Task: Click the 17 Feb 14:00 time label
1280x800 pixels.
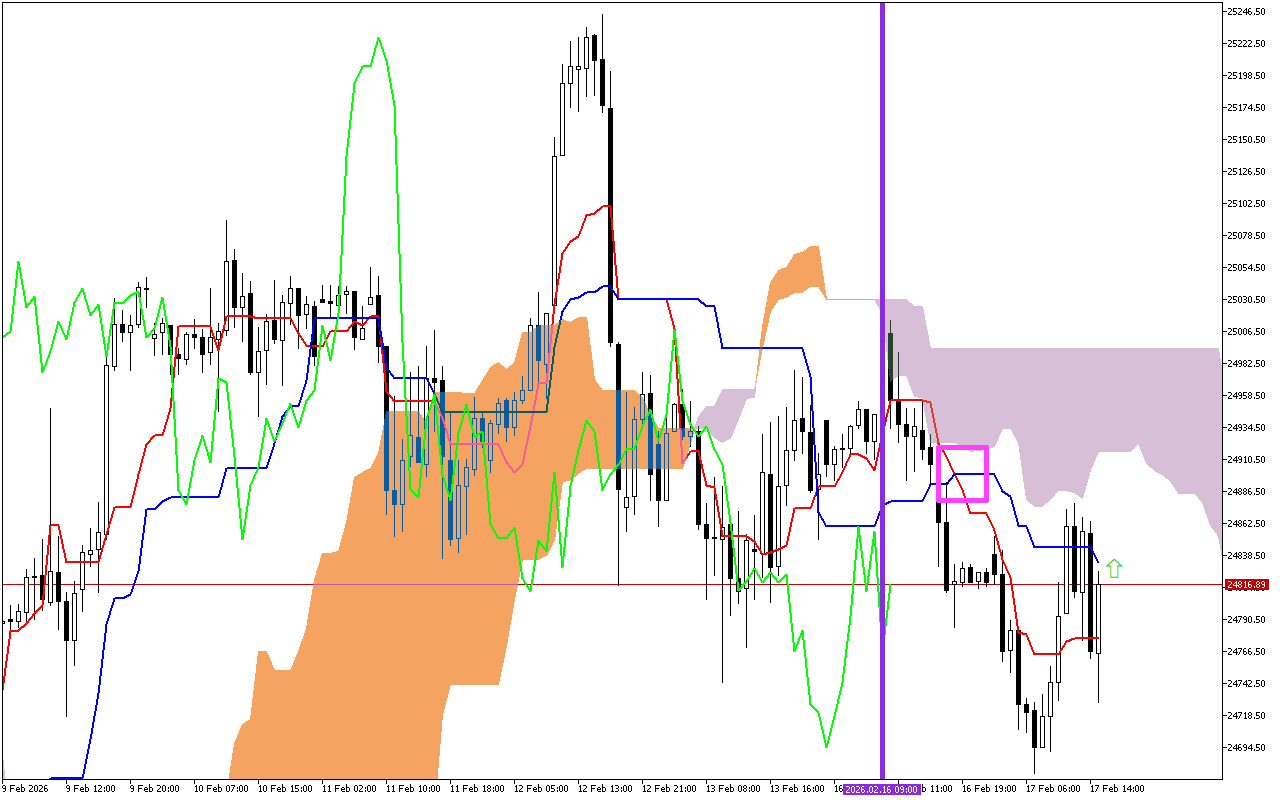Action: tap(1117, 789)
